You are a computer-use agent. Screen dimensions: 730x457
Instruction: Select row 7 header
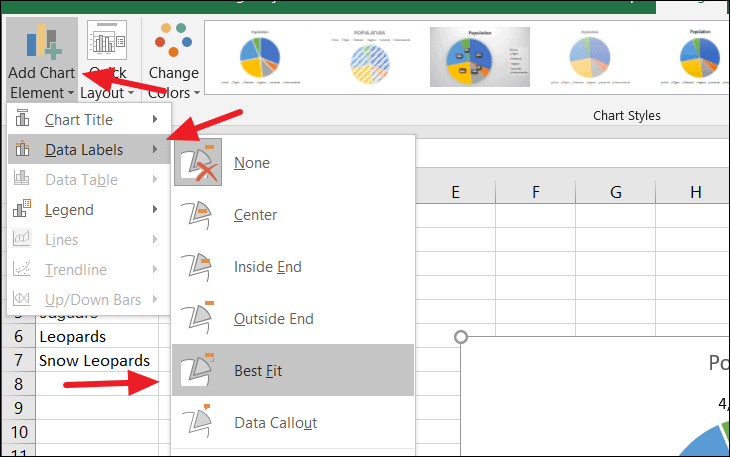[19, 360]
